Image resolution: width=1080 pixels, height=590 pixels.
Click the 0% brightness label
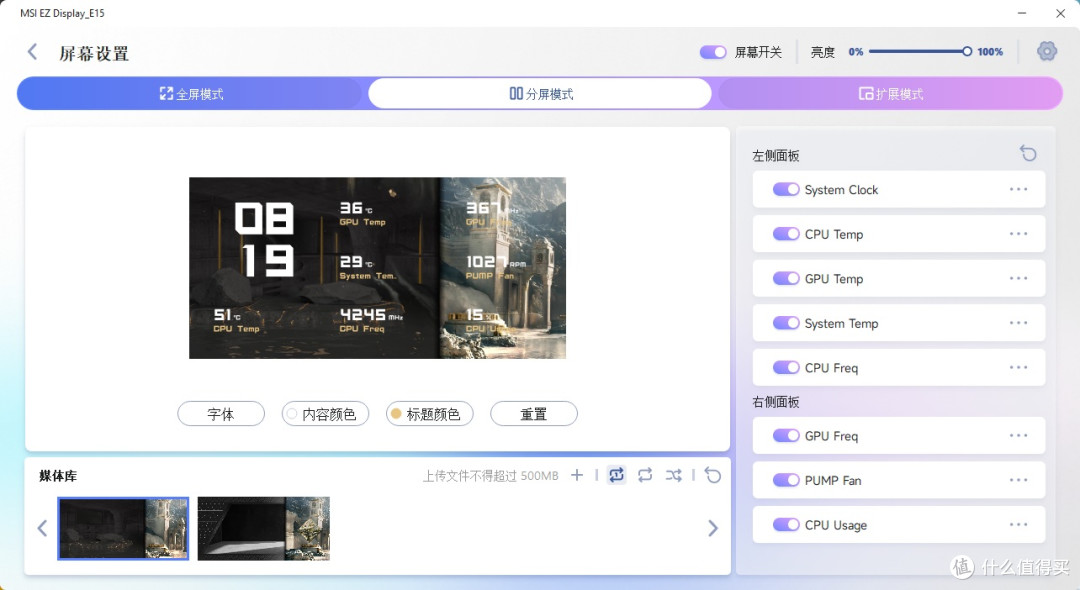point(855,52)
